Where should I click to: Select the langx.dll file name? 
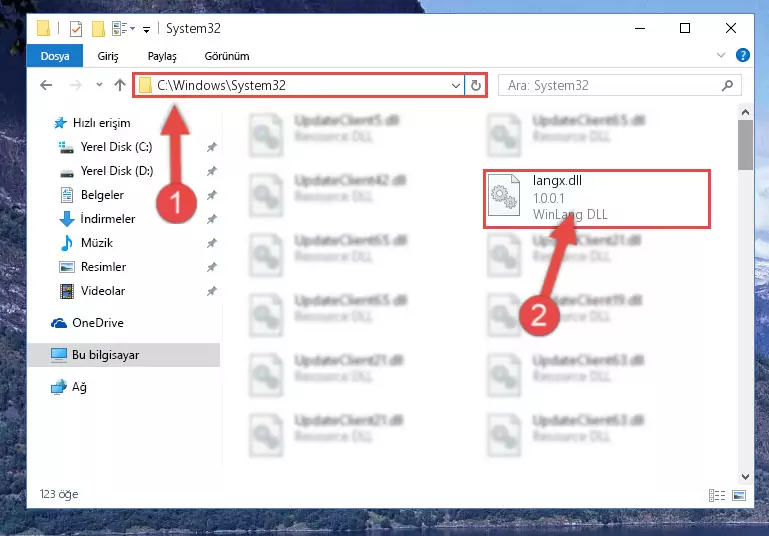pos(557,180)
